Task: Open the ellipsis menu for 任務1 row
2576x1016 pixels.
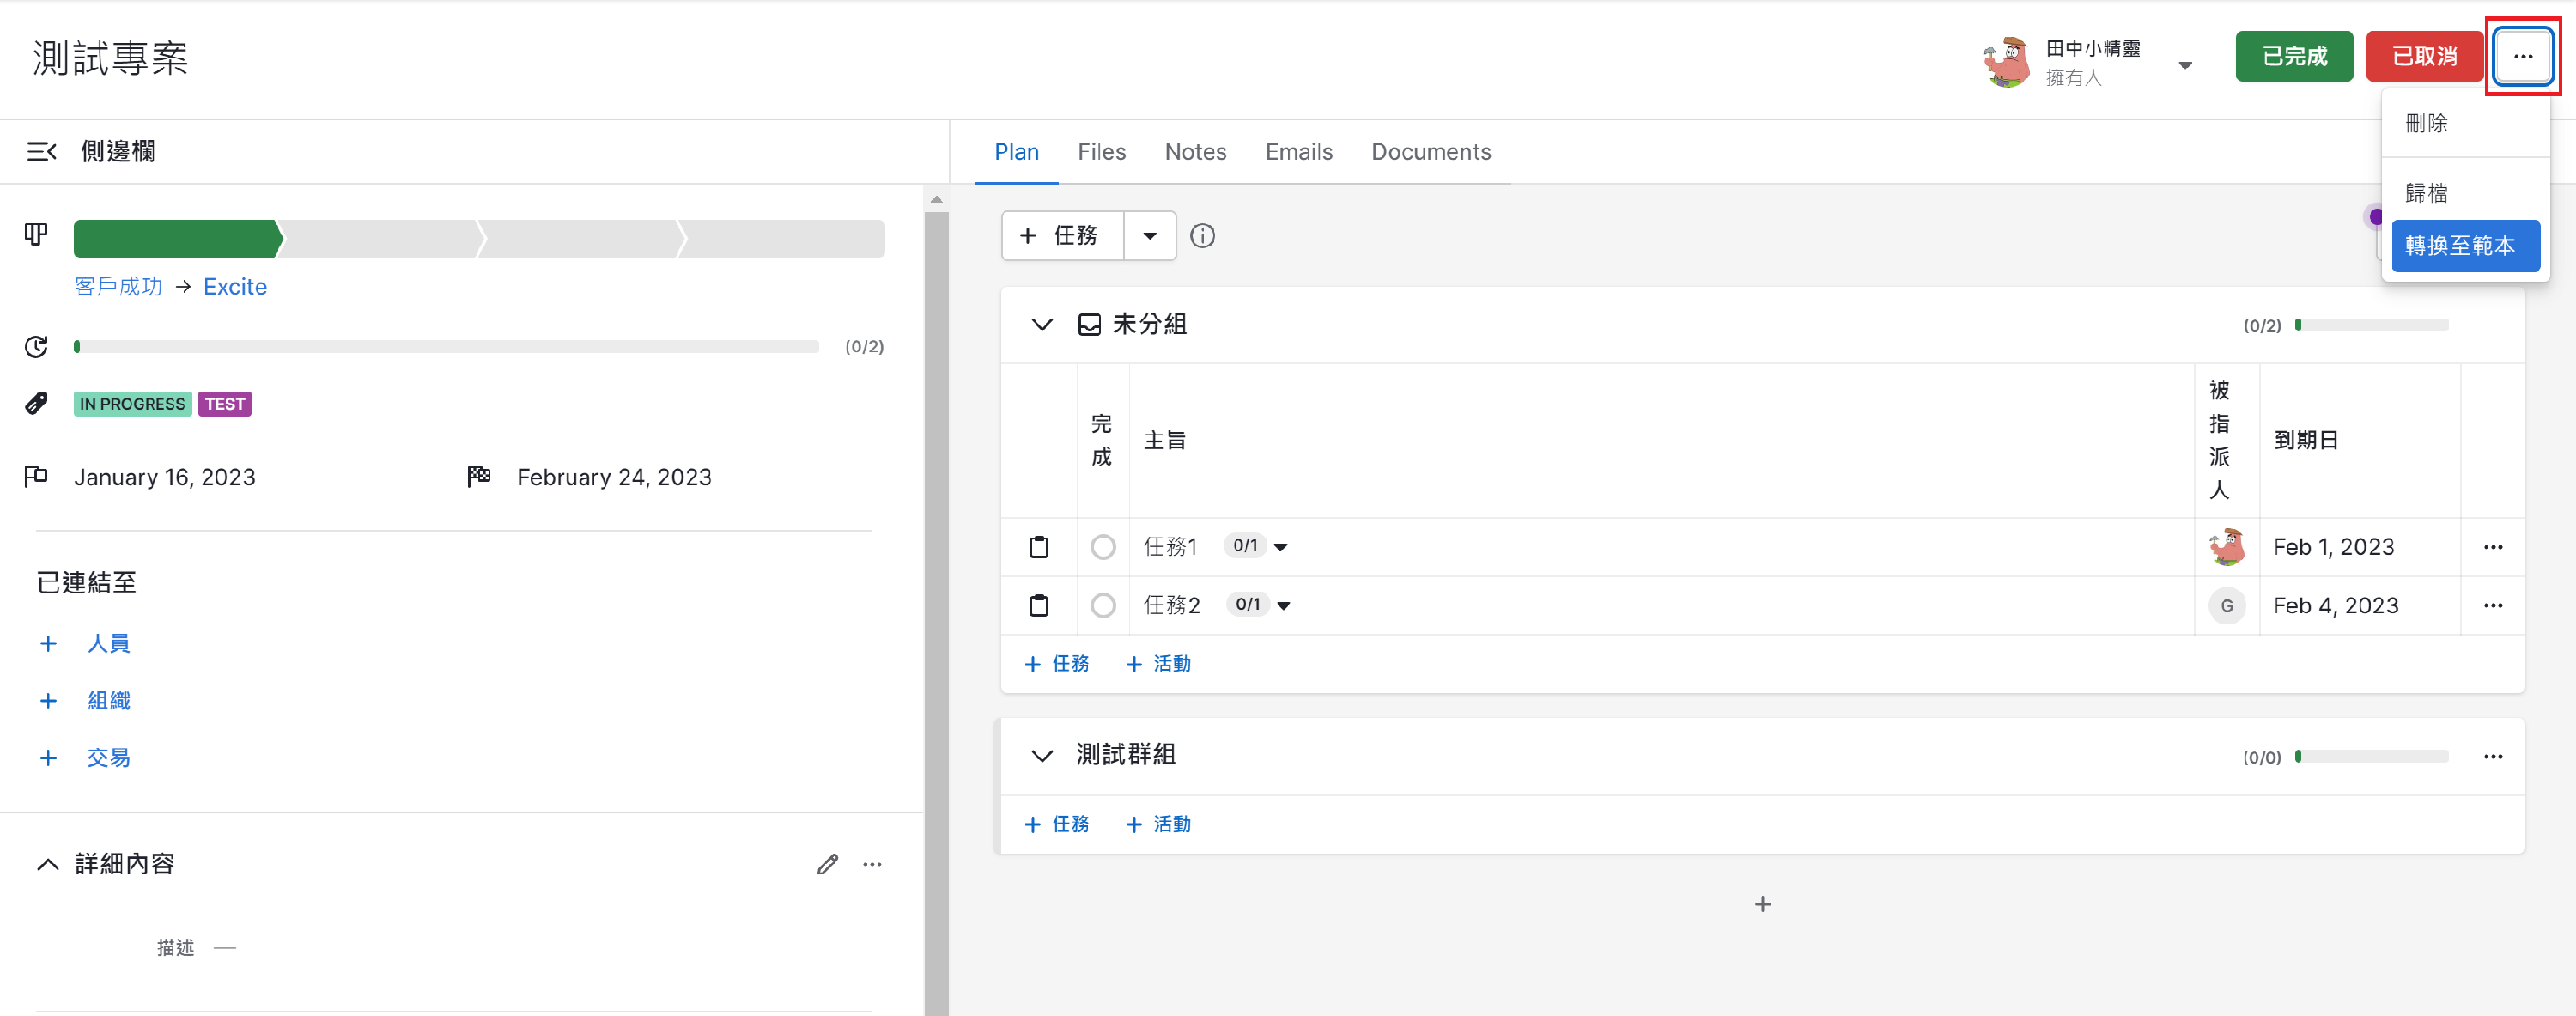Action: (x=2492, y=547)
